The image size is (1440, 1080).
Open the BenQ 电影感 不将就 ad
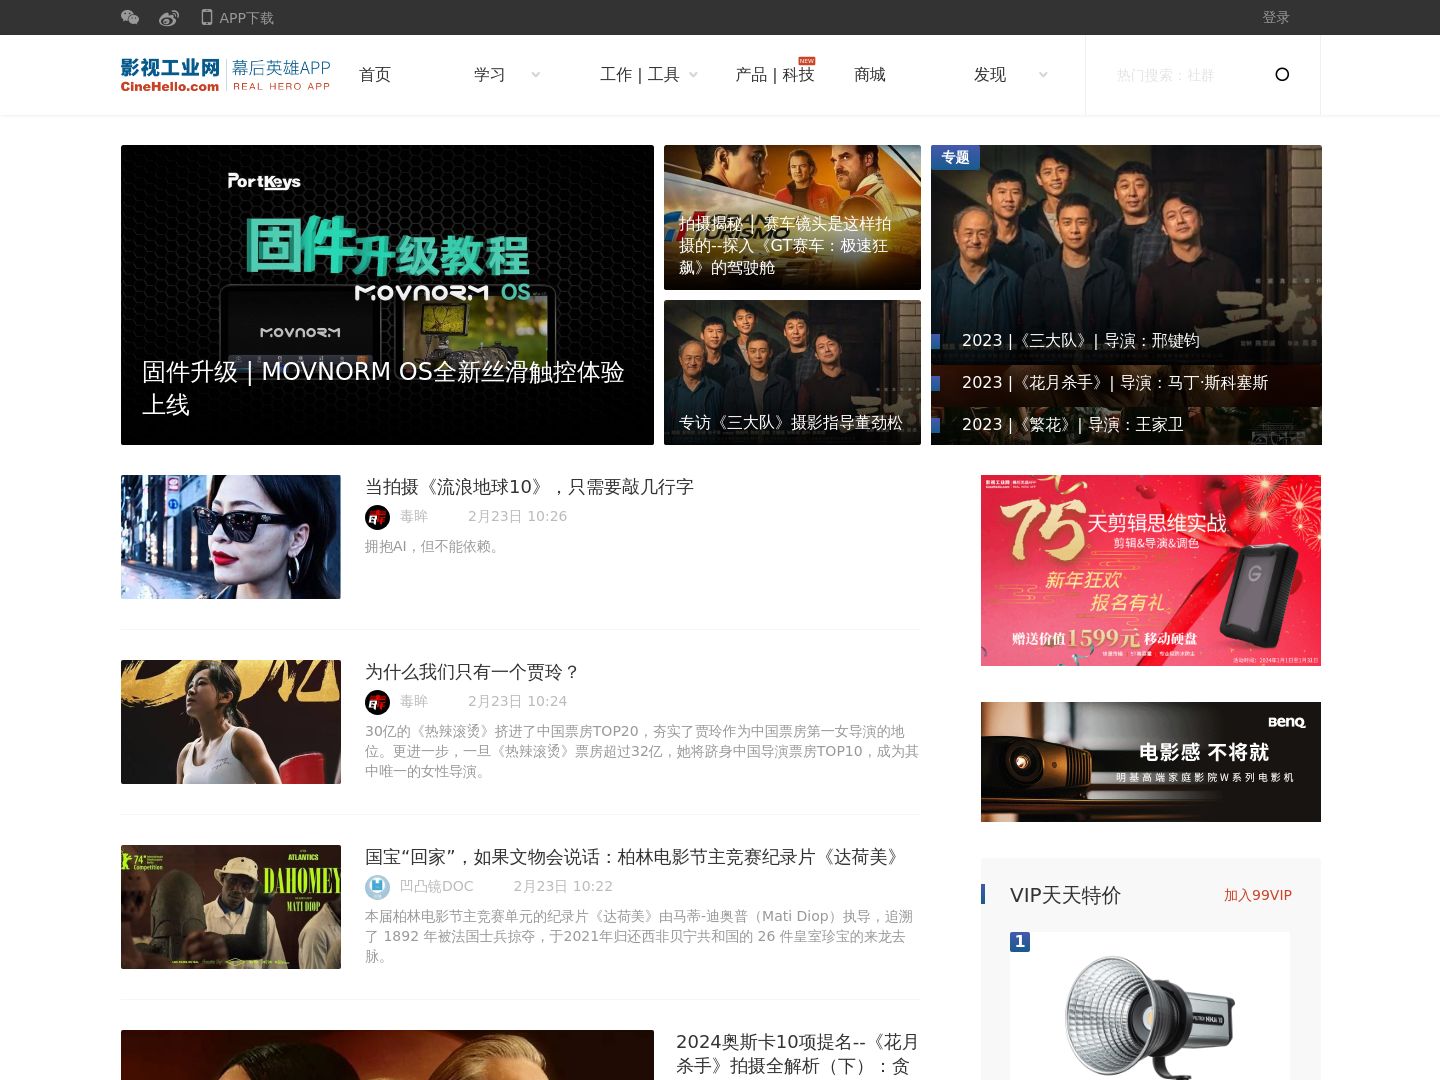[x=1151, y=762]
